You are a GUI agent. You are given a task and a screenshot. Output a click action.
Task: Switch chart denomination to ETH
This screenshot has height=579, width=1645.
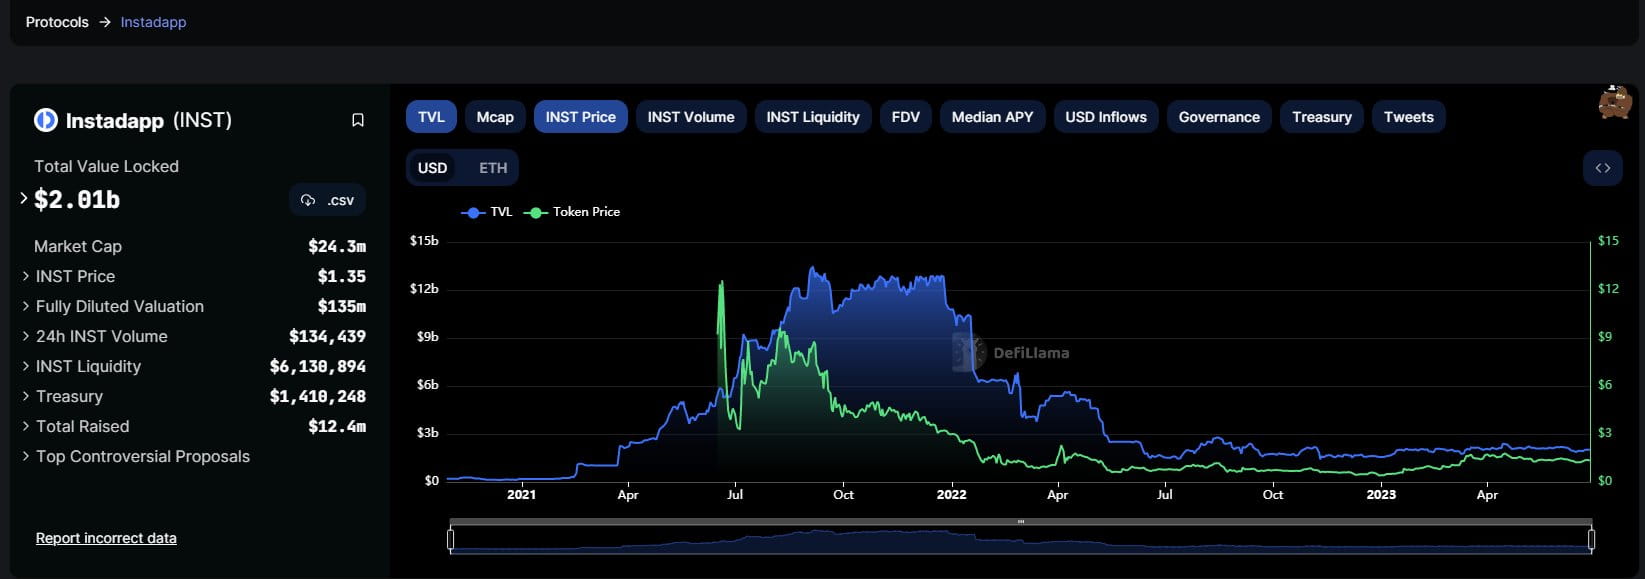tap(493, 168)
